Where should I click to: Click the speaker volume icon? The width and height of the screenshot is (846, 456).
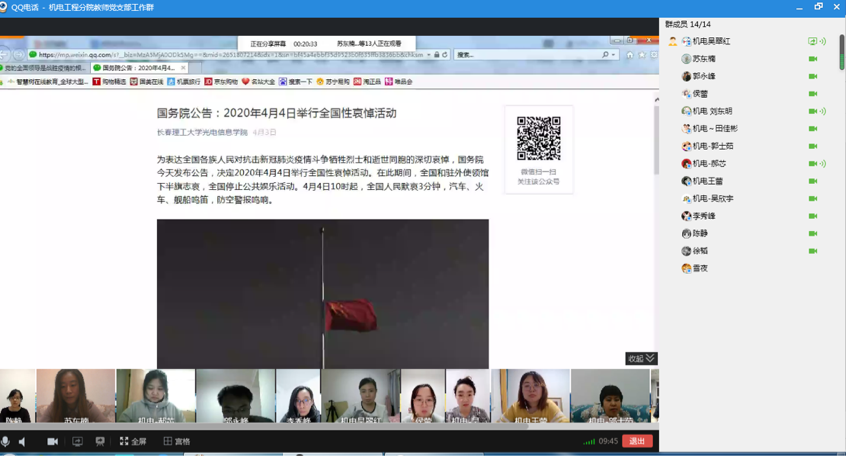click(x=23, y=441)
